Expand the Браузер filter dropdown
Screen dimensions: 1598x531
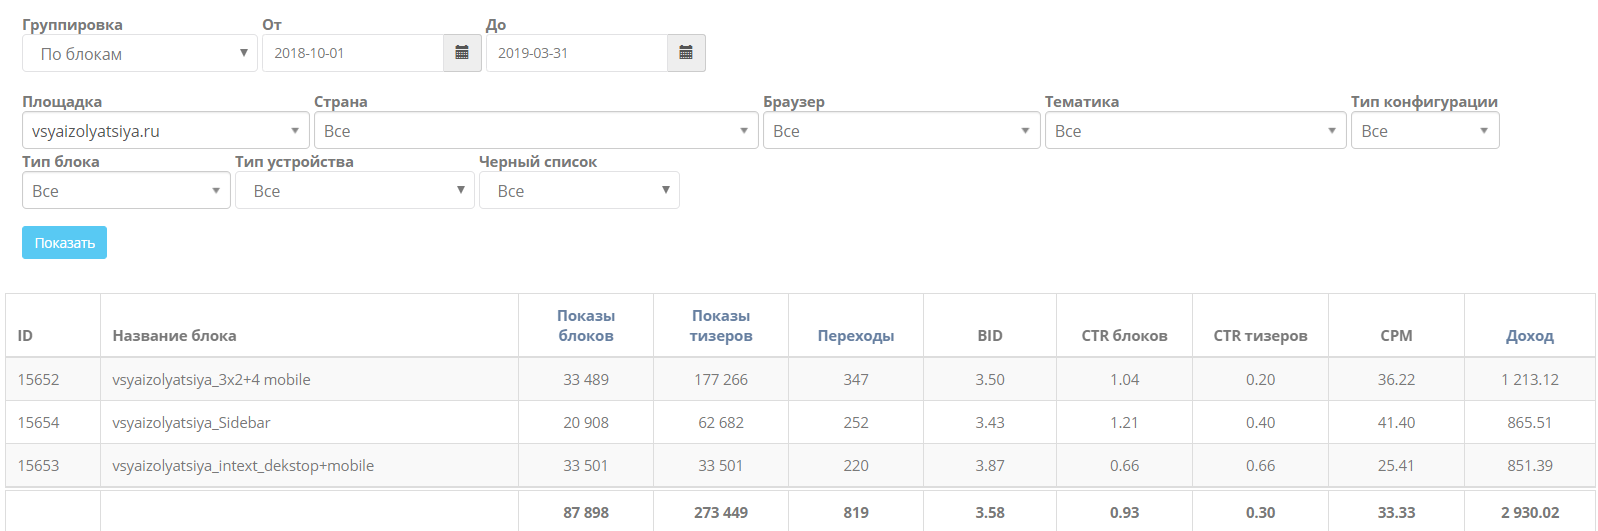point(901,131)
